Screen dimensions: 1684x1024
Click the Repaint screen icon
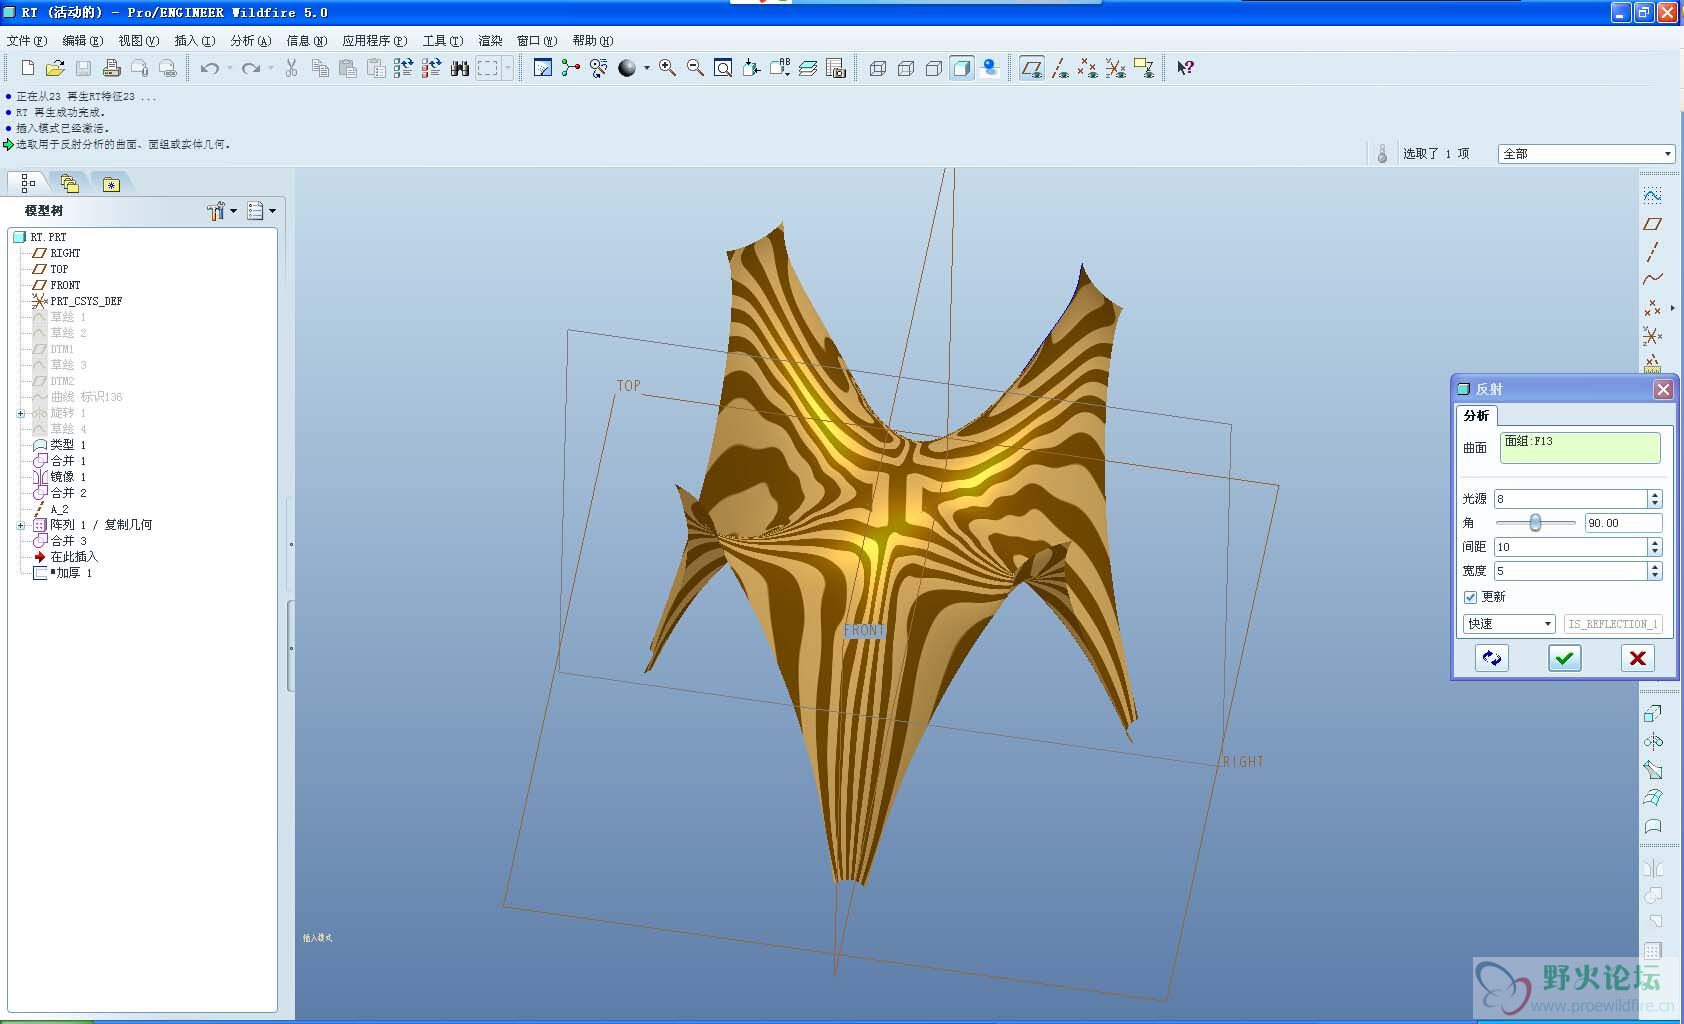543,68
